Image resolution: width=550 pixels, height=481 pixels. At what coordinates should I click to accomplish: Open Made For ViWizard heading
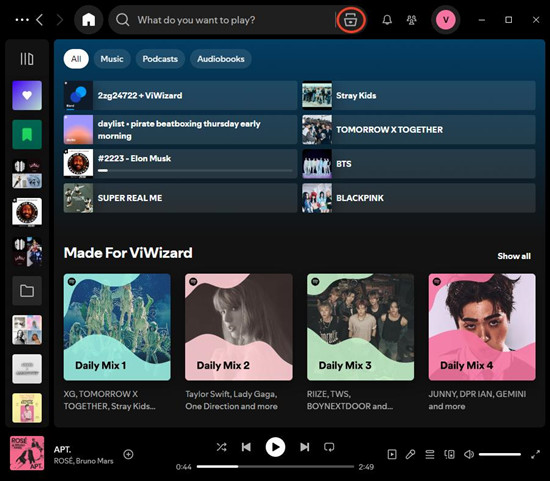point(128,253)
